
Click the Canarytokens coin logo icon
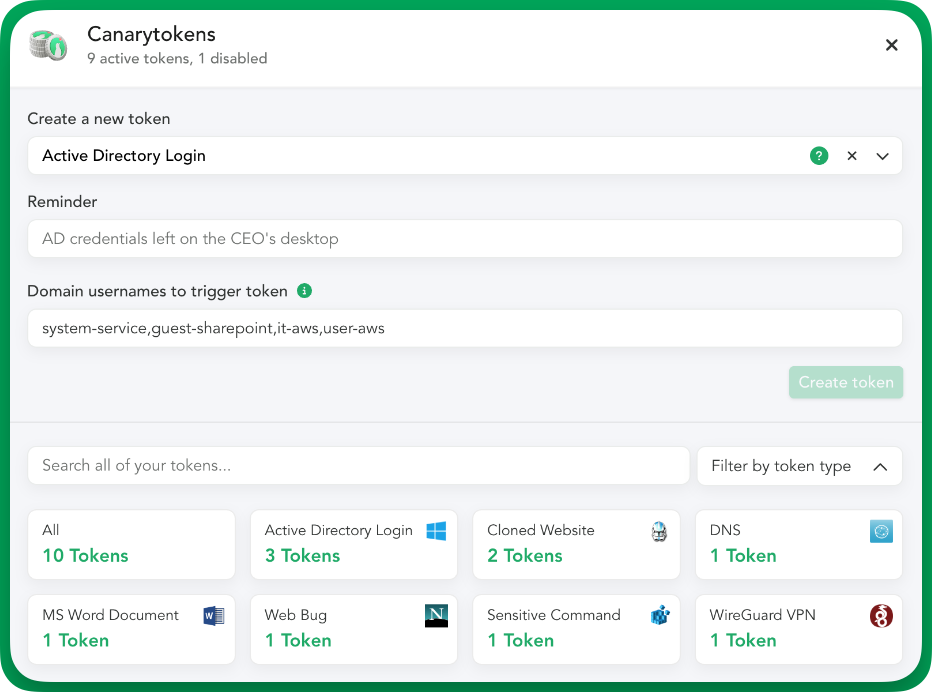point(48,45)
